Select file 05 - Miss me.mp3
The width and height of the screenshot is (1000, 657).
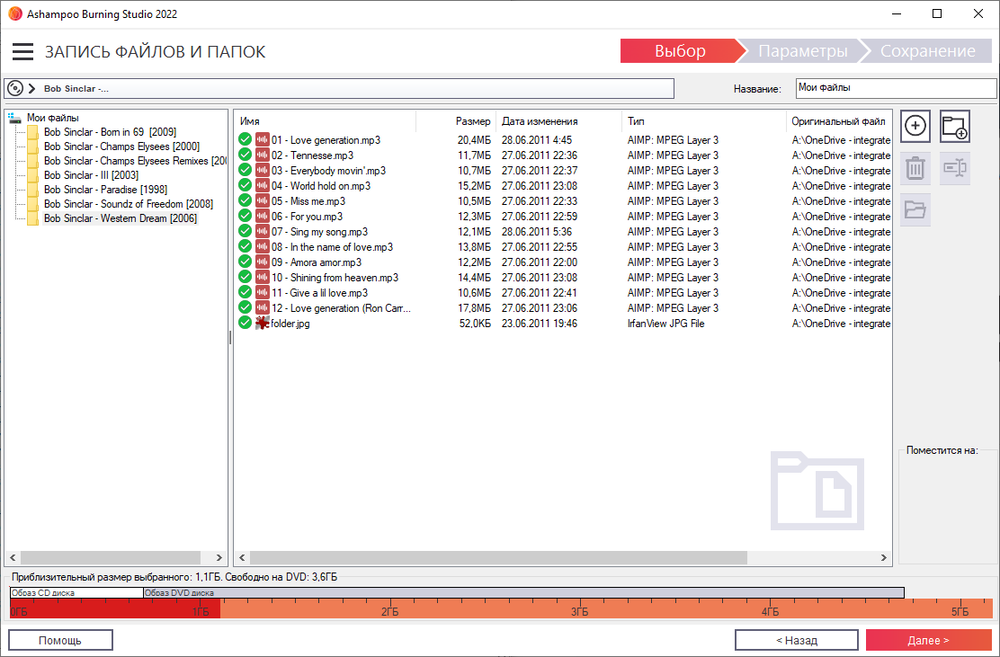coord(308,201)
